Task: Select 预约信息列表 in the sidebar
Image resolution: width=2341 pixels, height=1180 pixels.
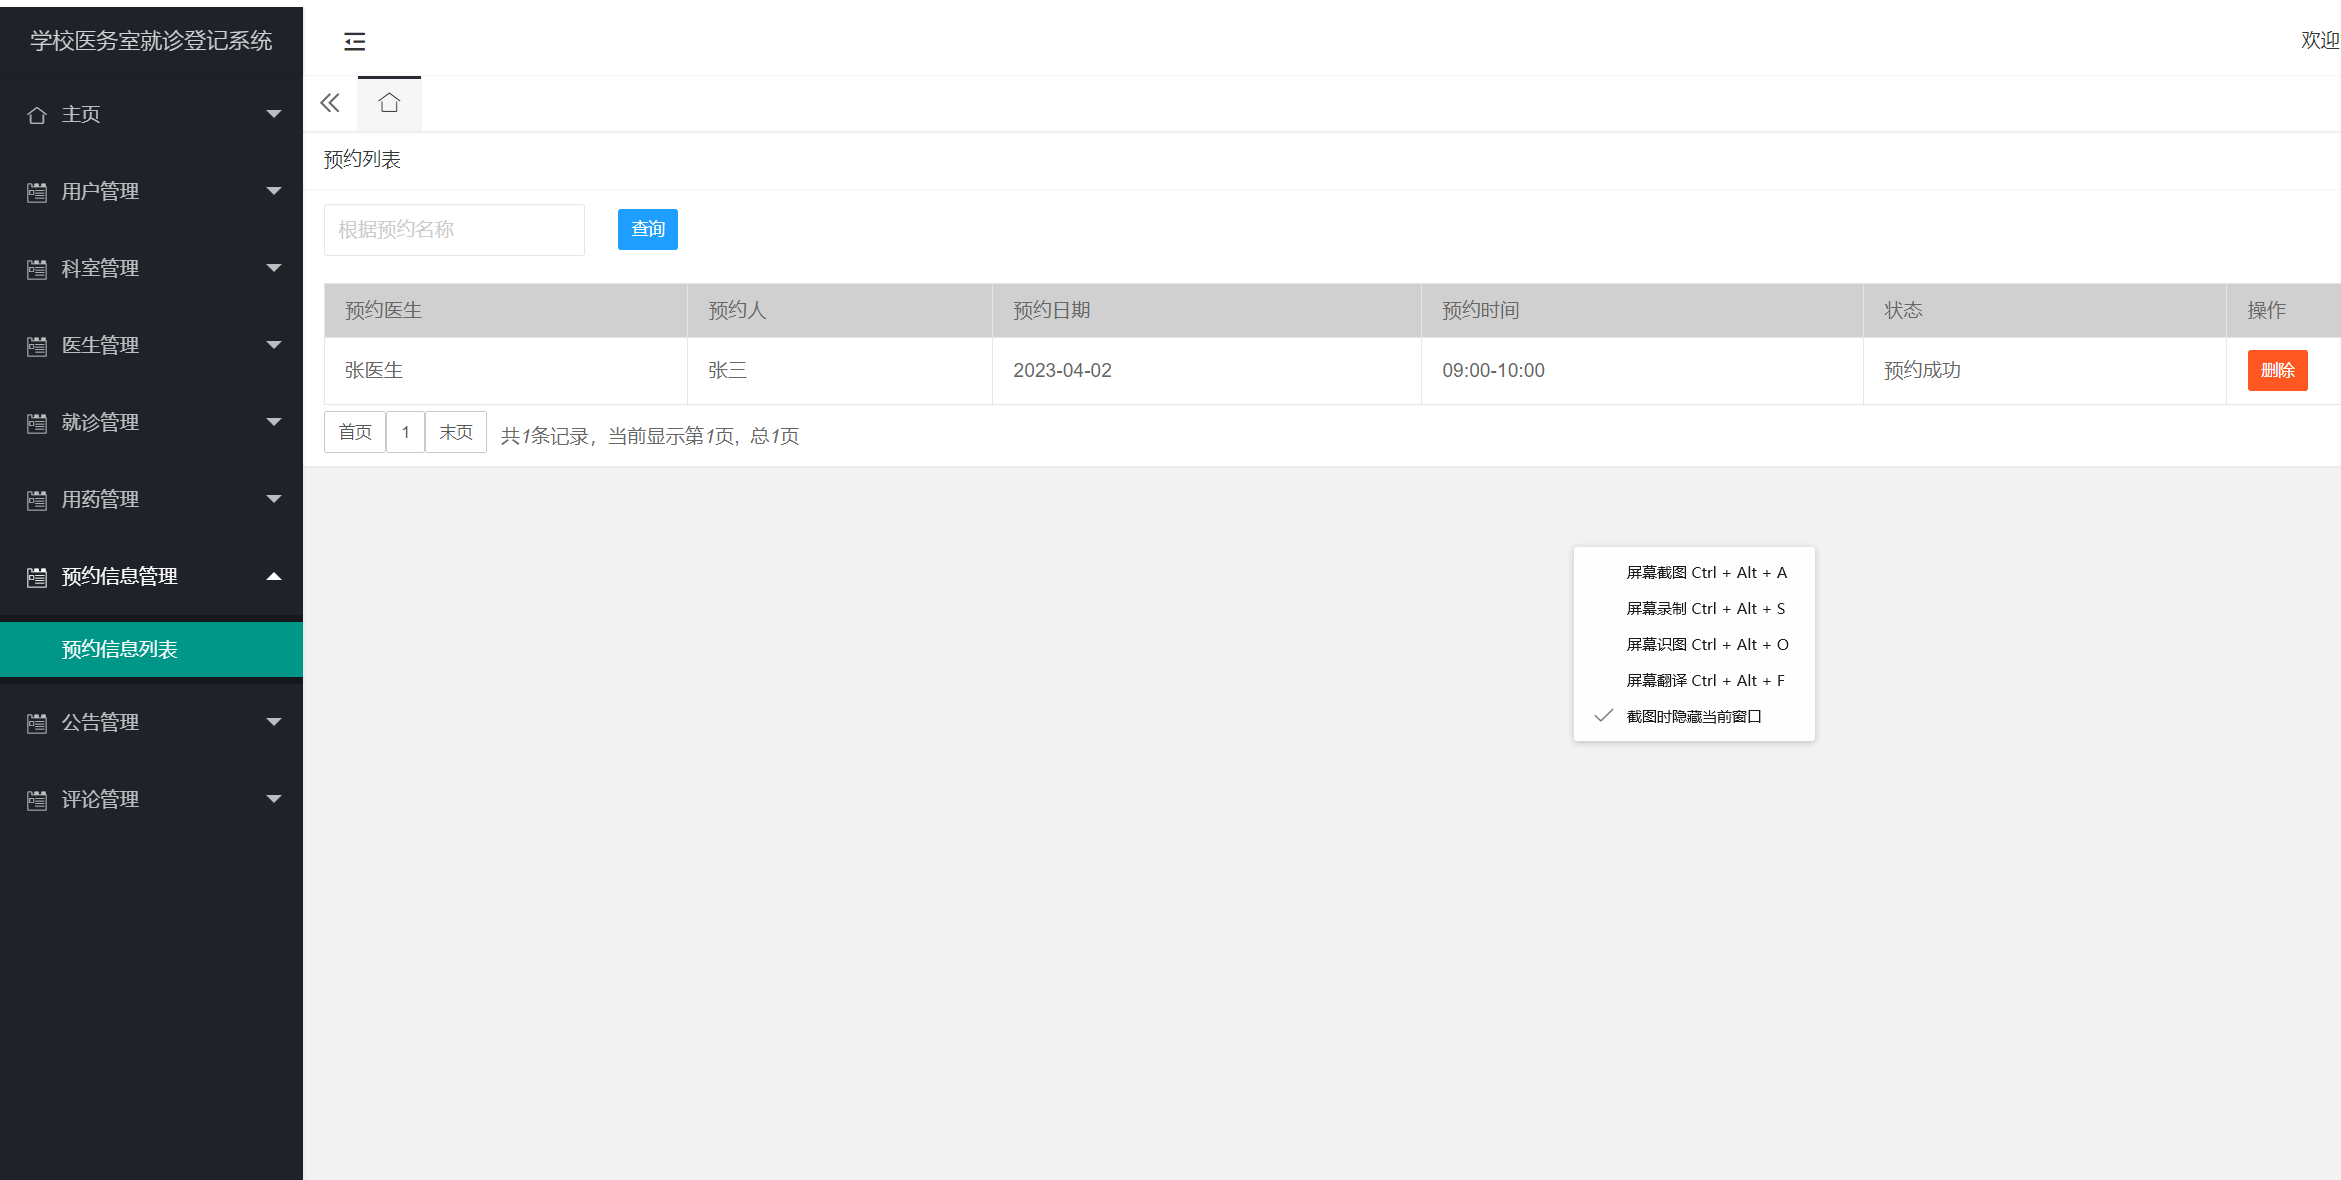Action: 117,649
